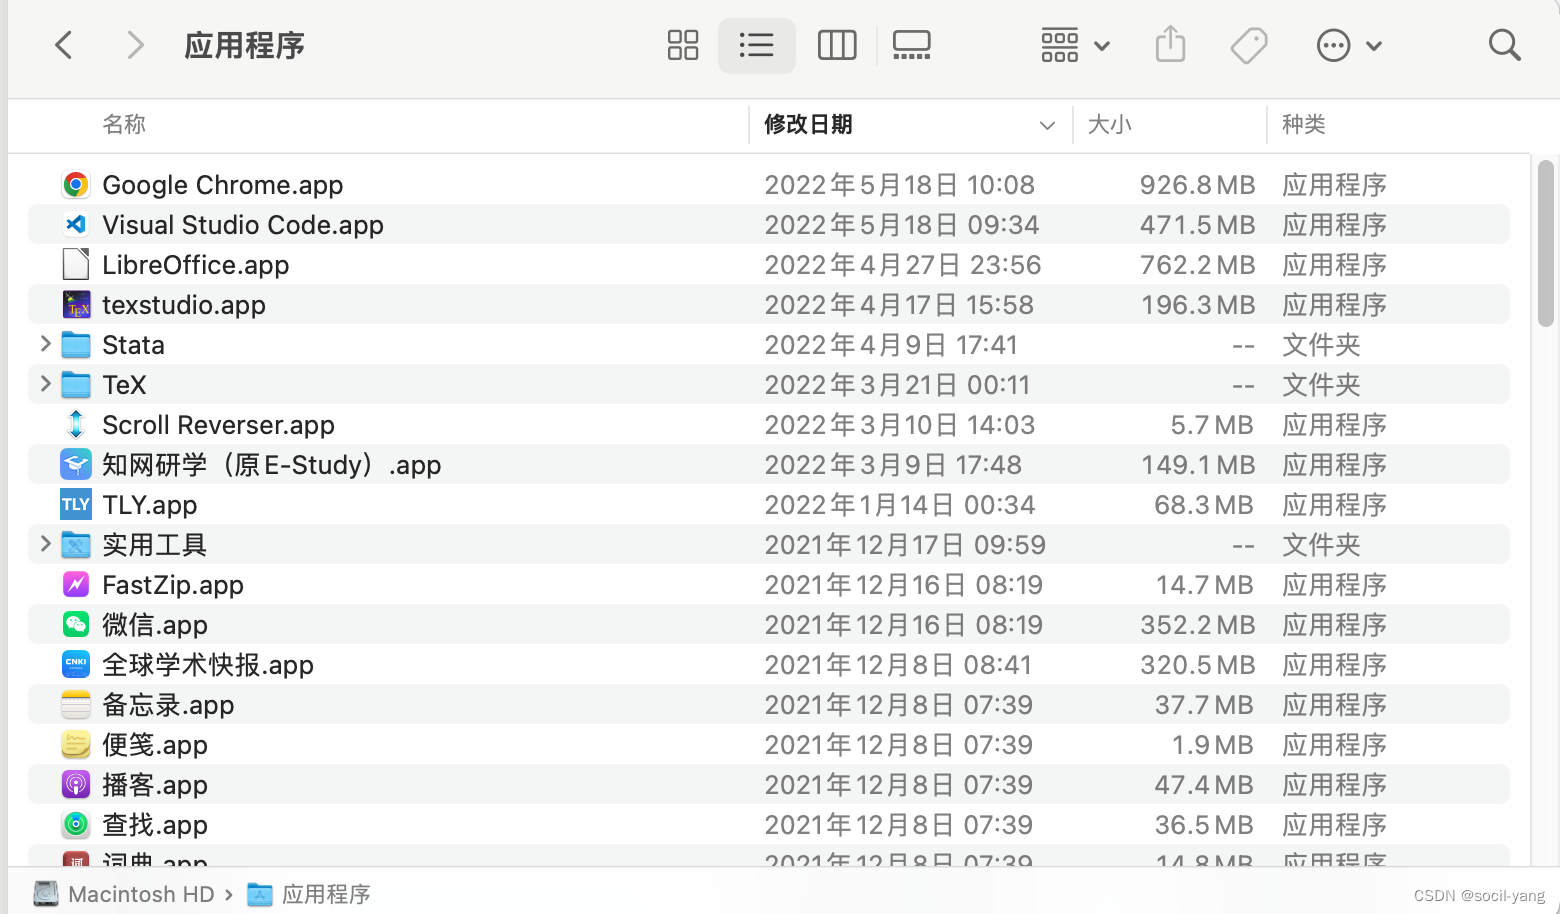This screenshot has height=914, width=1560.
Task: Select the Visual Studio Code.app name
Action: 243,225
